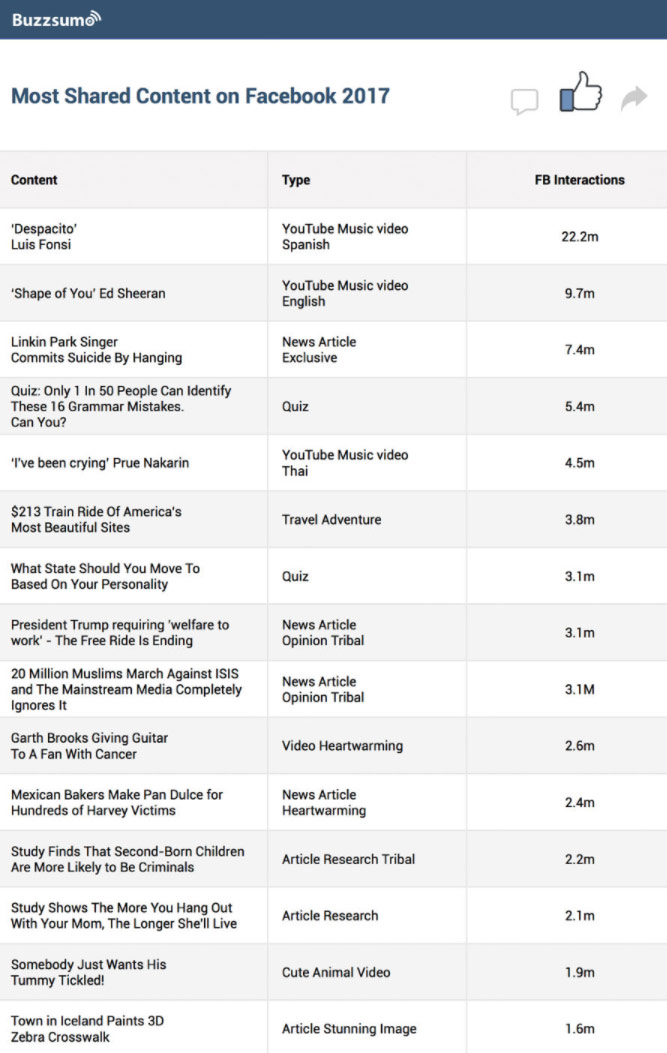667x1053 pixels.
Task: Open Second-Born Children study entry
Action: click(x=128, y=859)
